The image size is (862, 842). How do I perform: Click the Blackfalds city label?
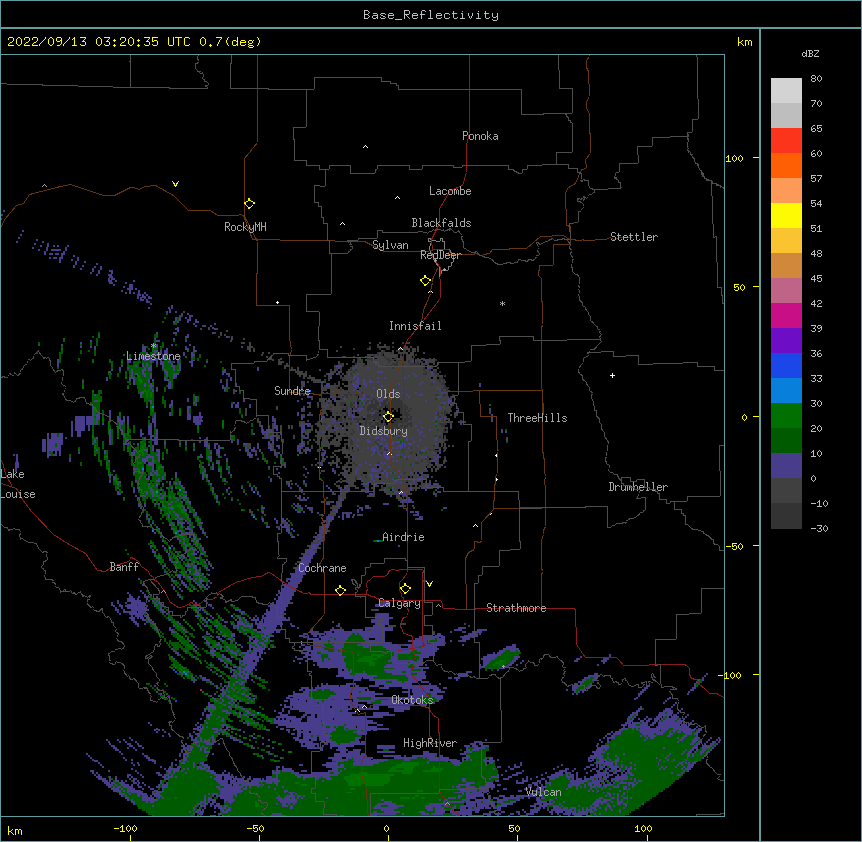click(441, 223)
